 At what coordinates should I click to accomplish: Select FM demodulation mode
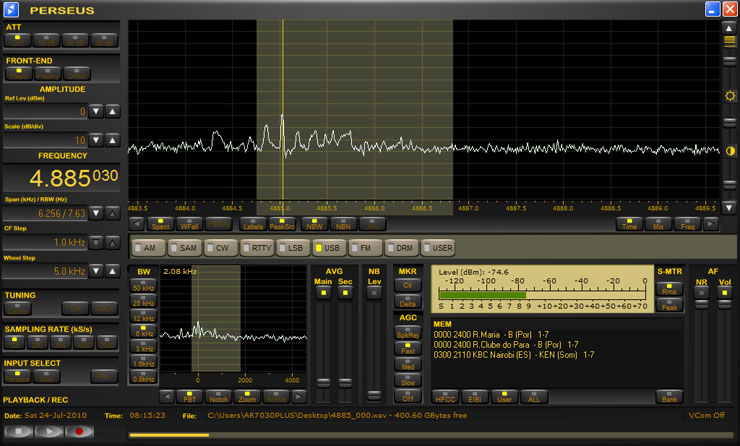tap(365, 248)
